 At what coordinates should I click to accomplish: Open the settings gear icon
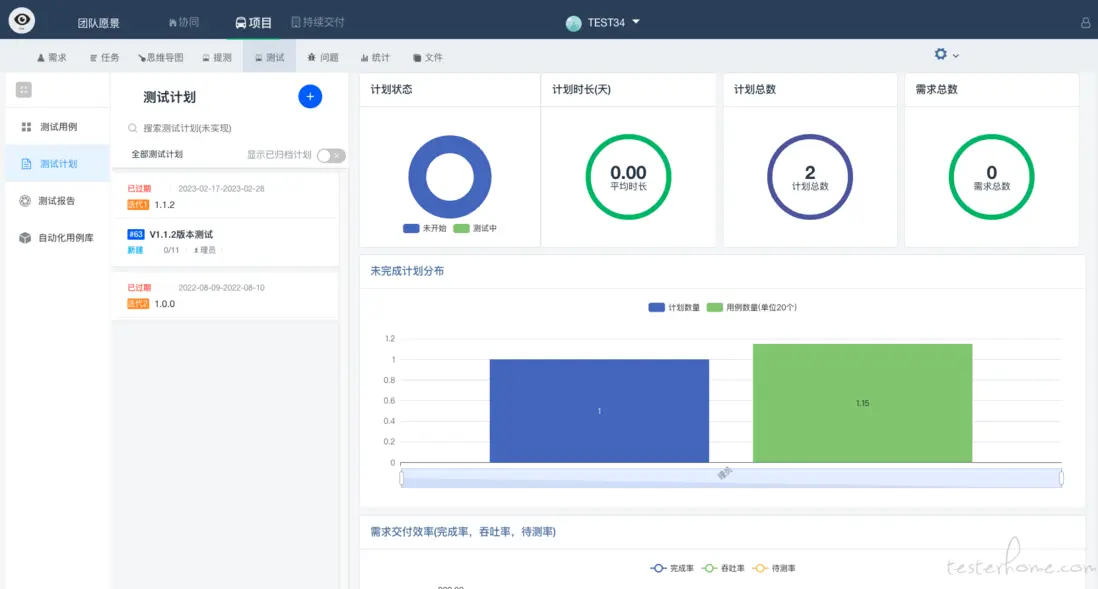(x=940, y=55)
